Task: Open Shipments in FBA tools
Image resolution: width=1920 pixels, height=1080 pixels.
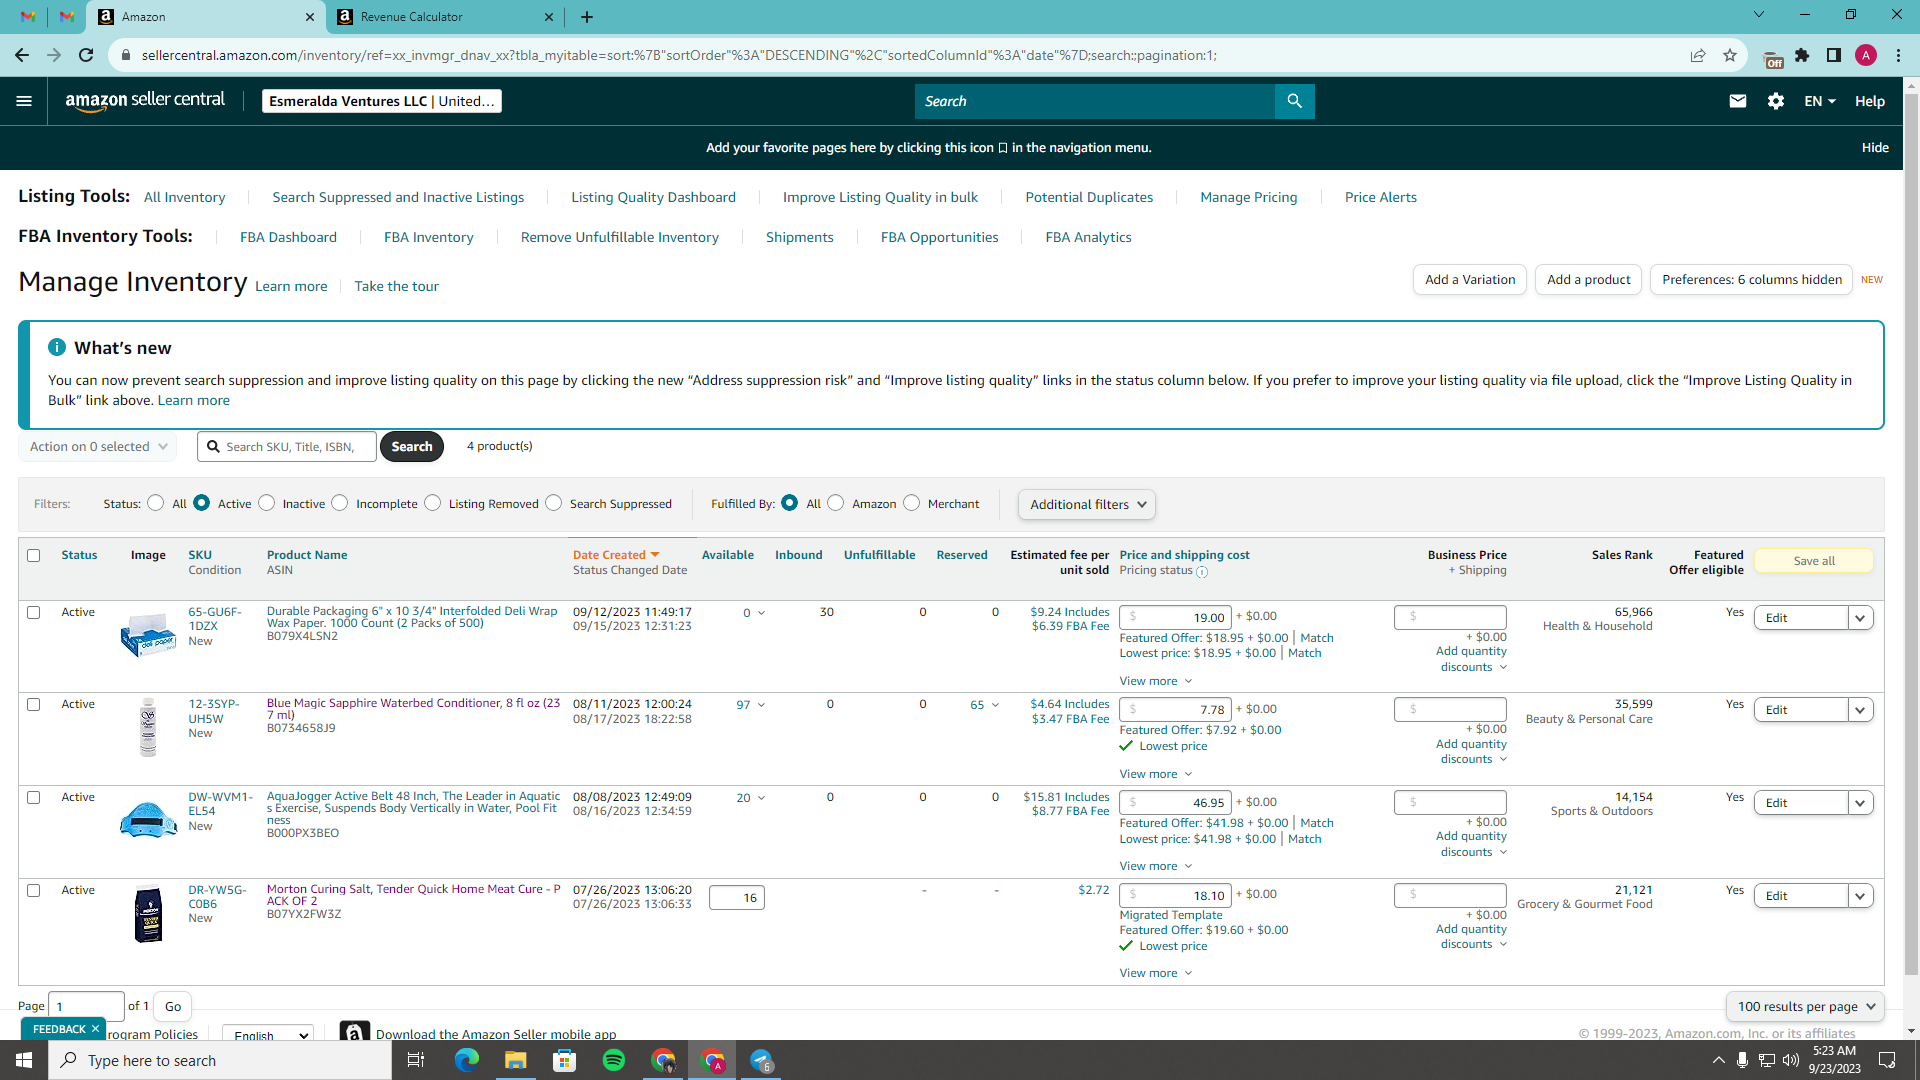Action: [x=800, y=237]
